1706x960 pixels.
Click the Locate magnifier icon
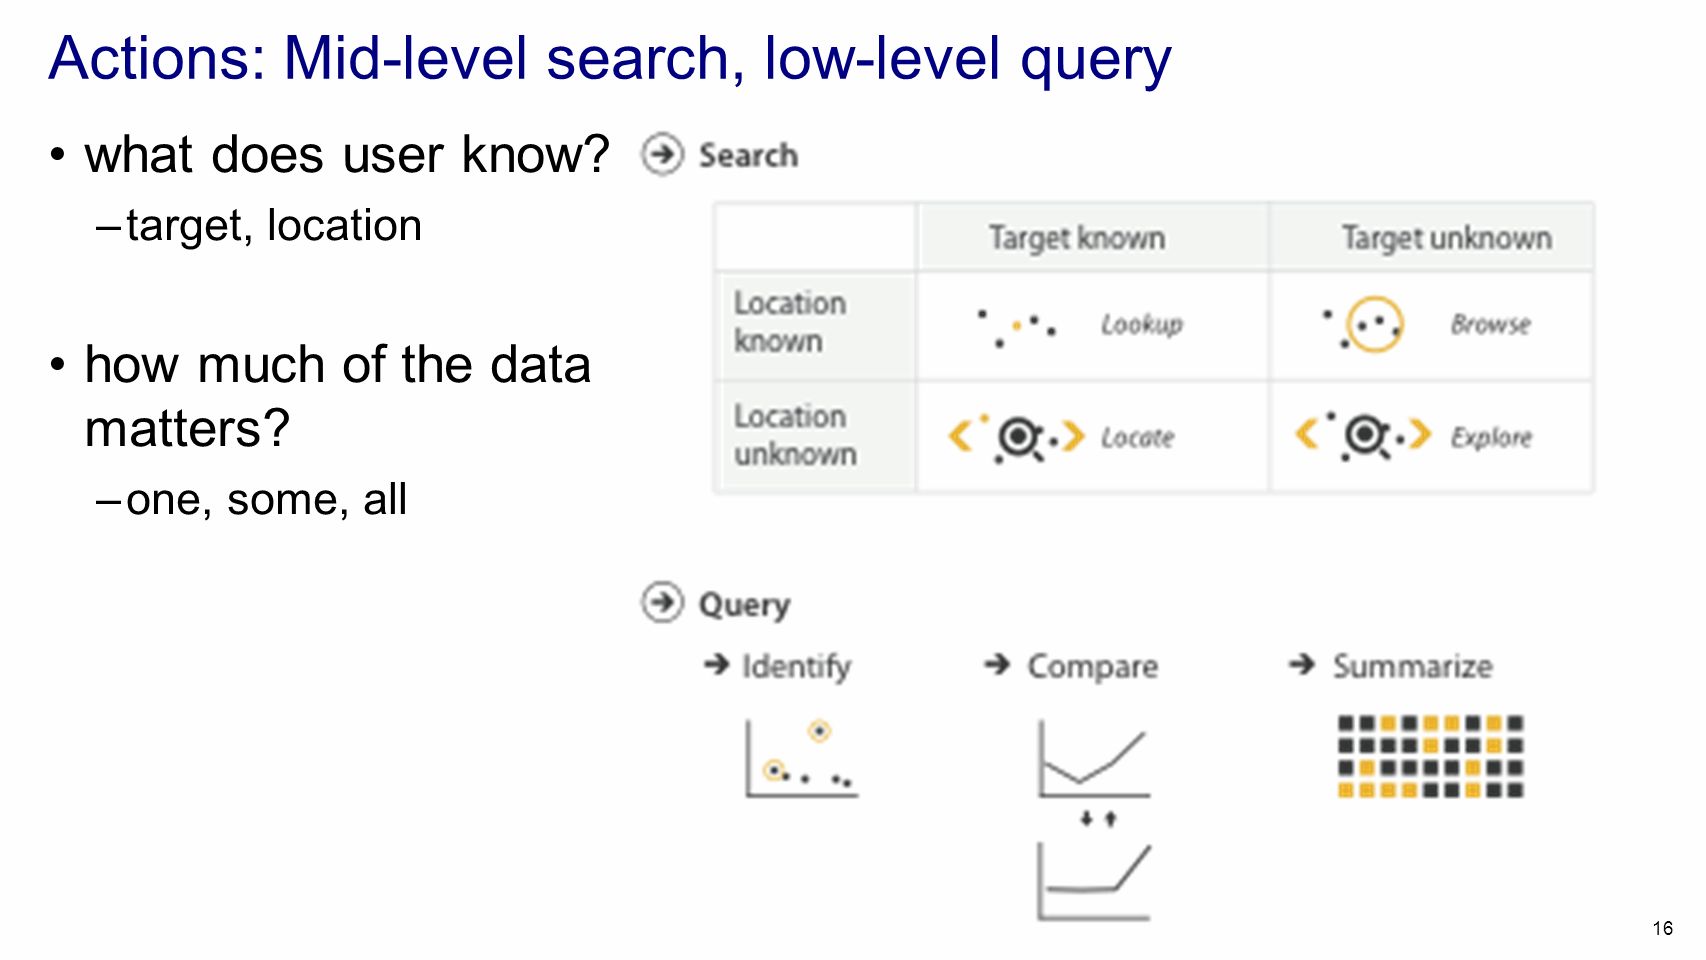pyautogui.click(x=1017, y=437)
